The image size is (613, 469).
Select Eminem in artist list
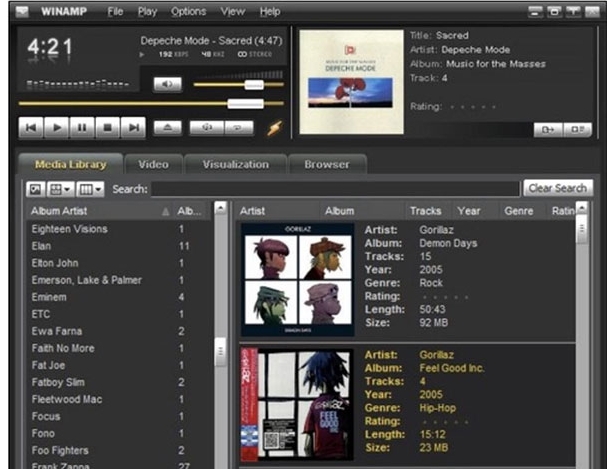(x=119, y=297)
